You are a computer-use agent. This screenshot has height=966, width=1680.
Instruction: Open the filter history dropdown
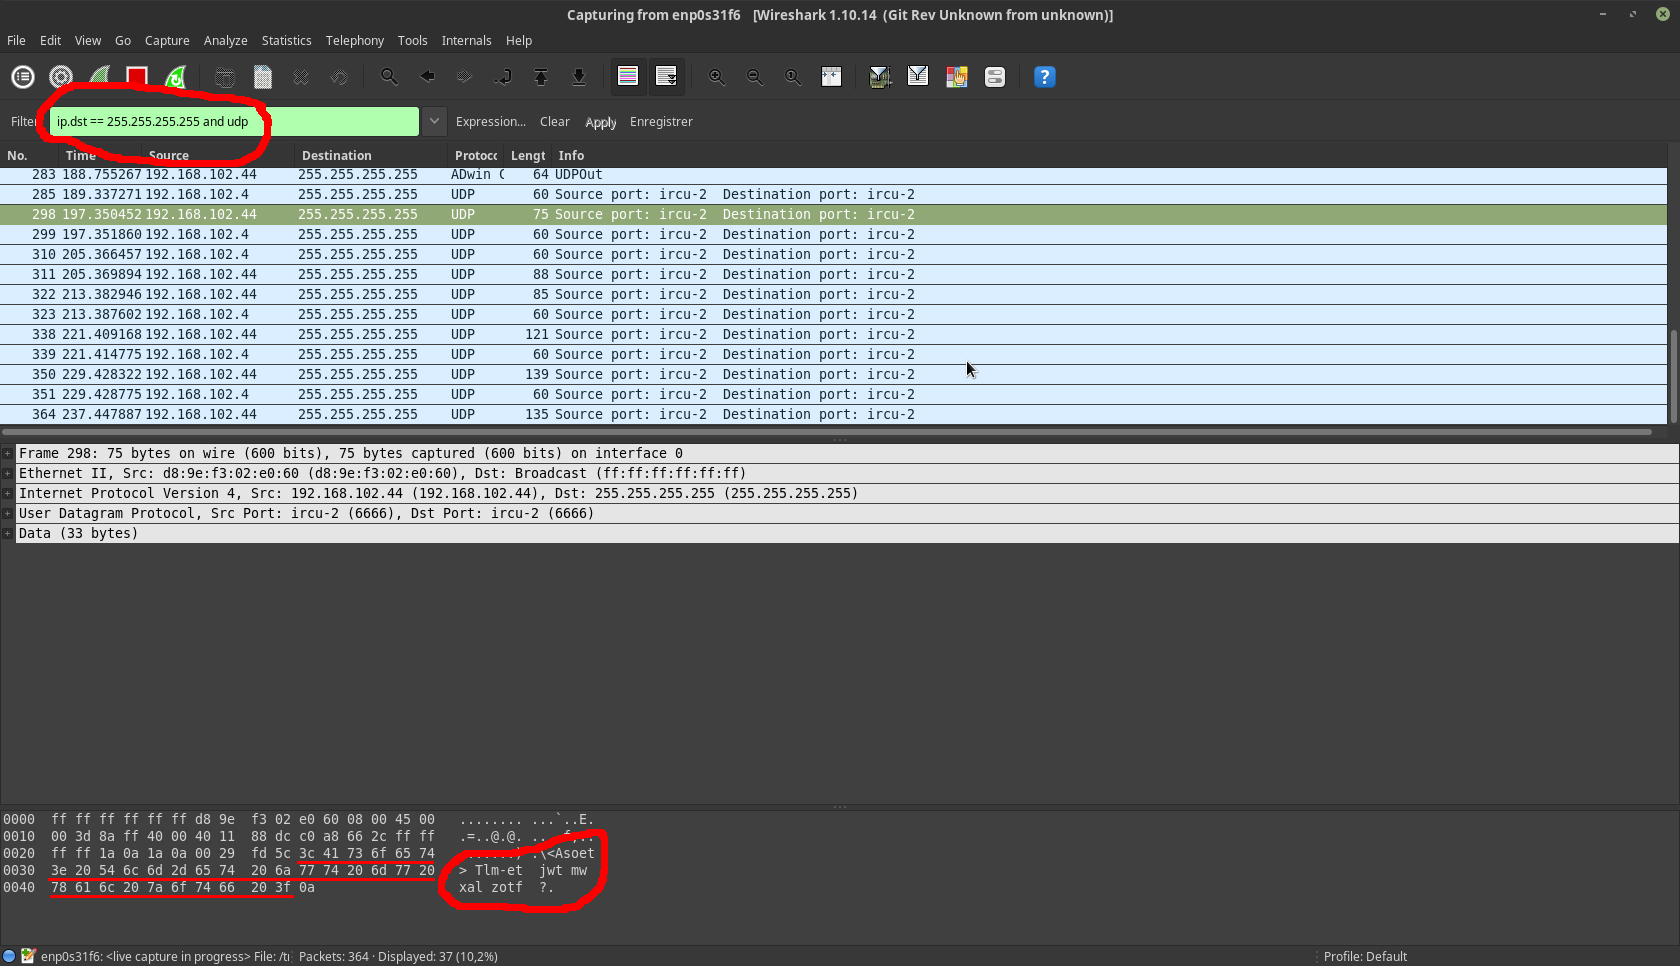pyautogui.click(x=434, y=121)
